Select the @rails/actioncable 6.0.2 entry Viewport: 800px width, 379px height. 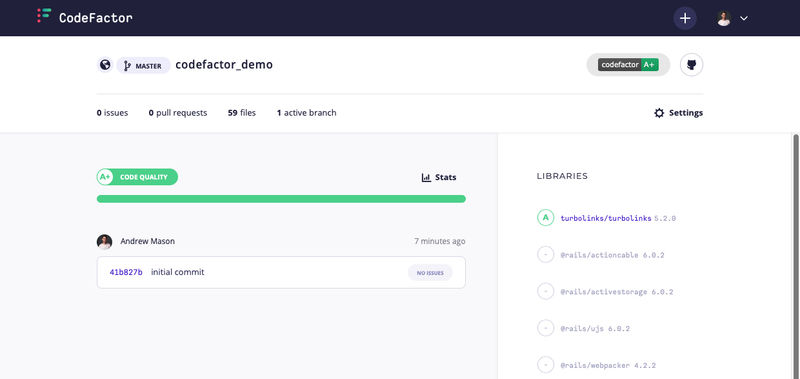click(x=612, y=255)
